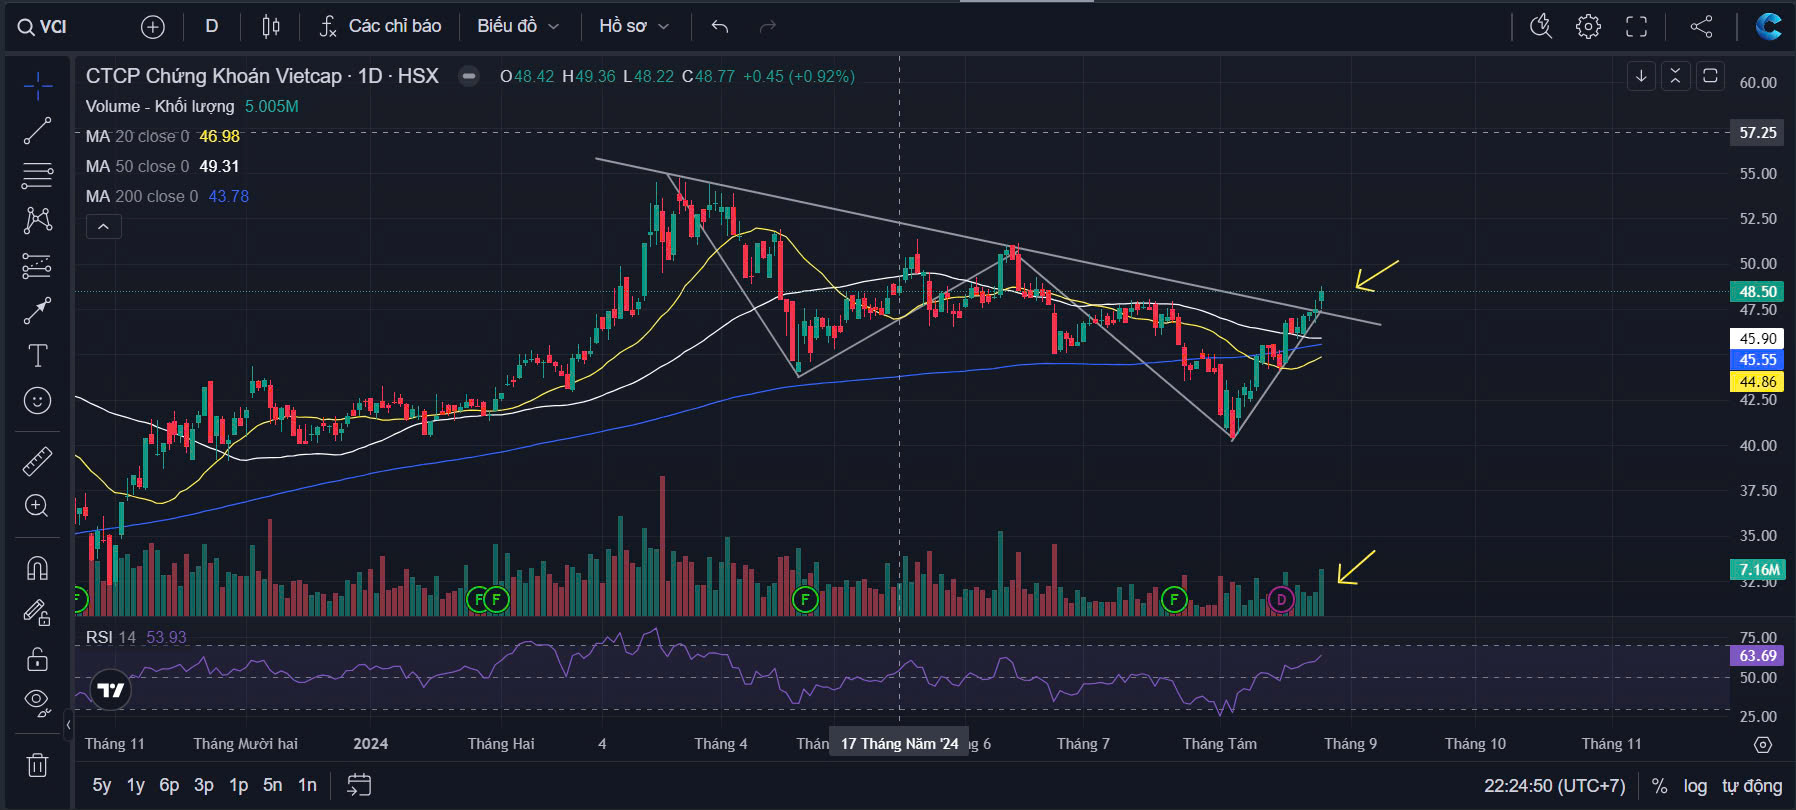Select the trend line drawing tool
The image size is (1796, 810).
(x=37, y=131)
